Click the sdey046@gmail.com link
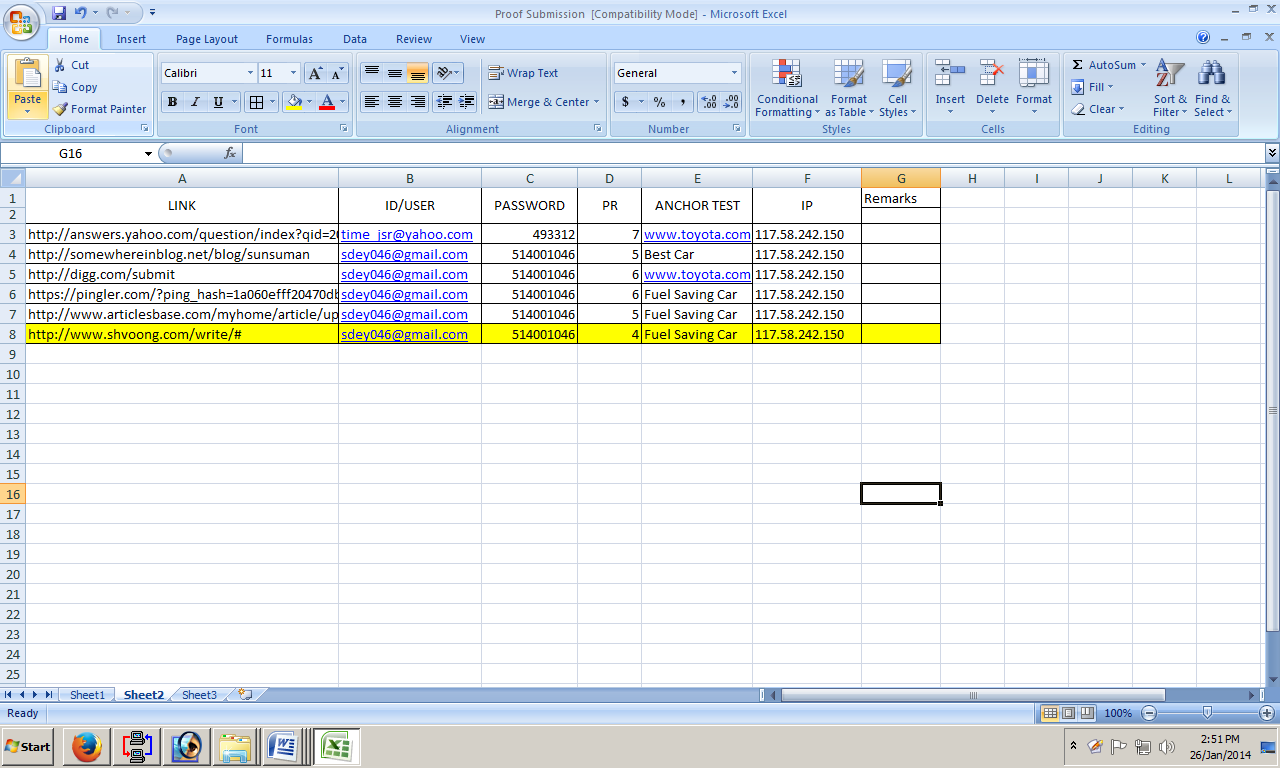This screenshot has width=1280, height=768. click(x=404, y=254)
